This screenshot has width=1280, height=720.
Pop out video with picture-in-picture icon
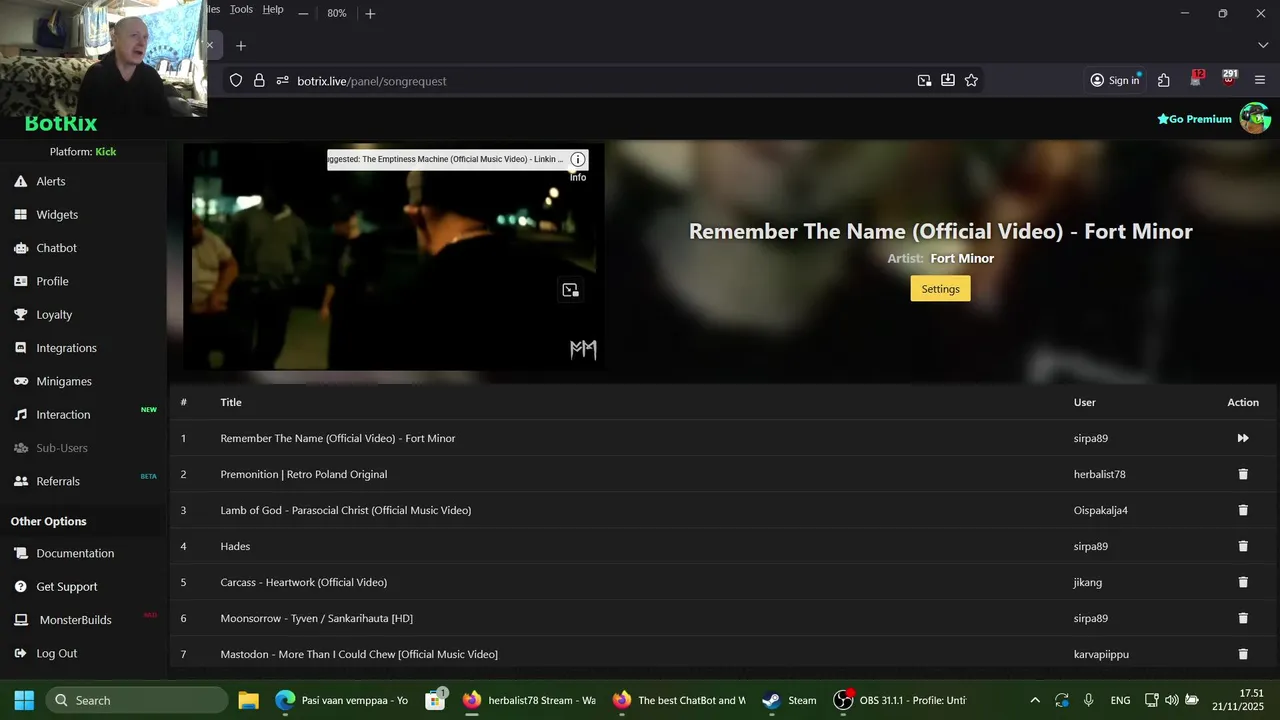(570, 290)
